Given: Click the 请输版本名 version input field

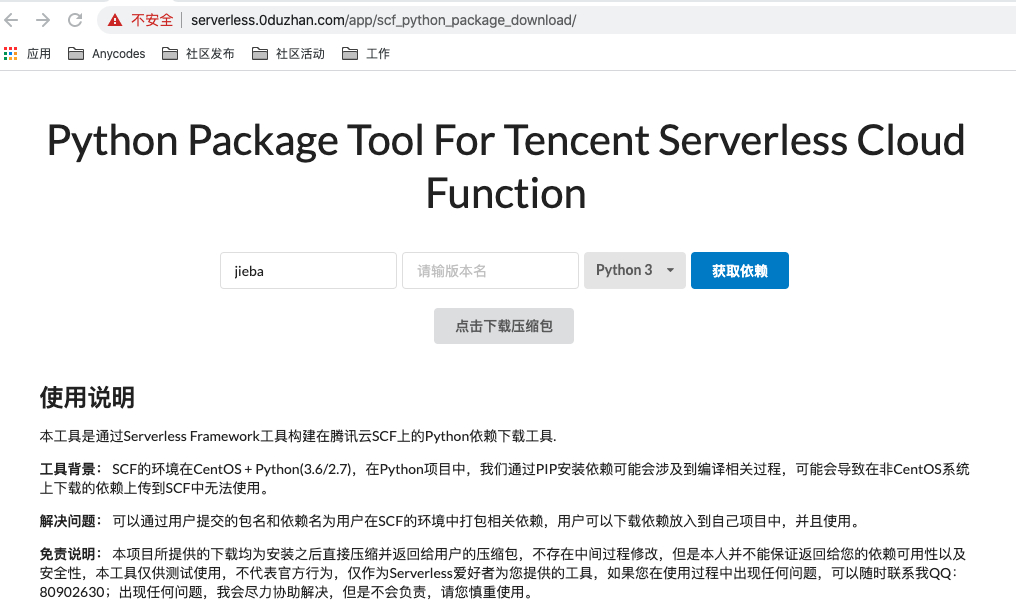Looking at the screenshot, I should click(491, 271).
